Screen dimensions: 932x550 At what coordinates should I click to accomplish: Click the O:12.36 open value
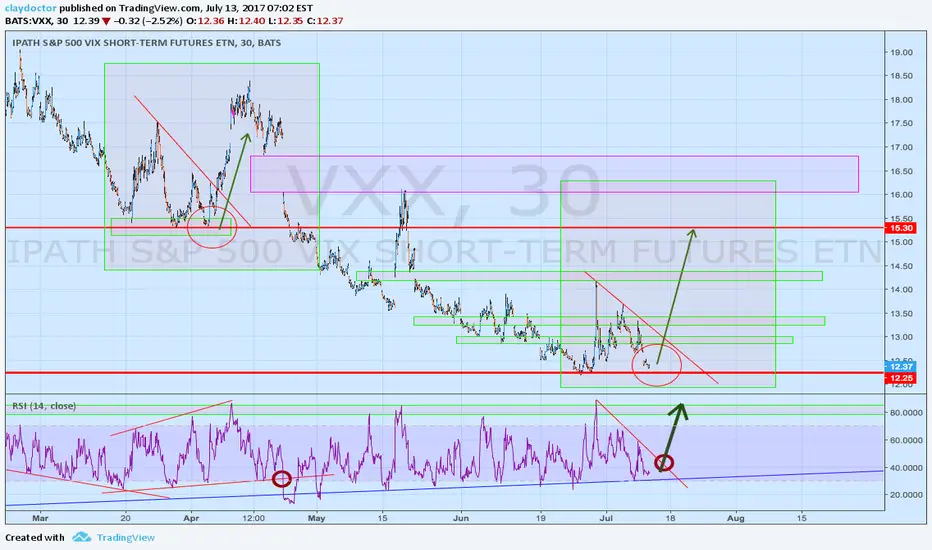pos(205,21)
